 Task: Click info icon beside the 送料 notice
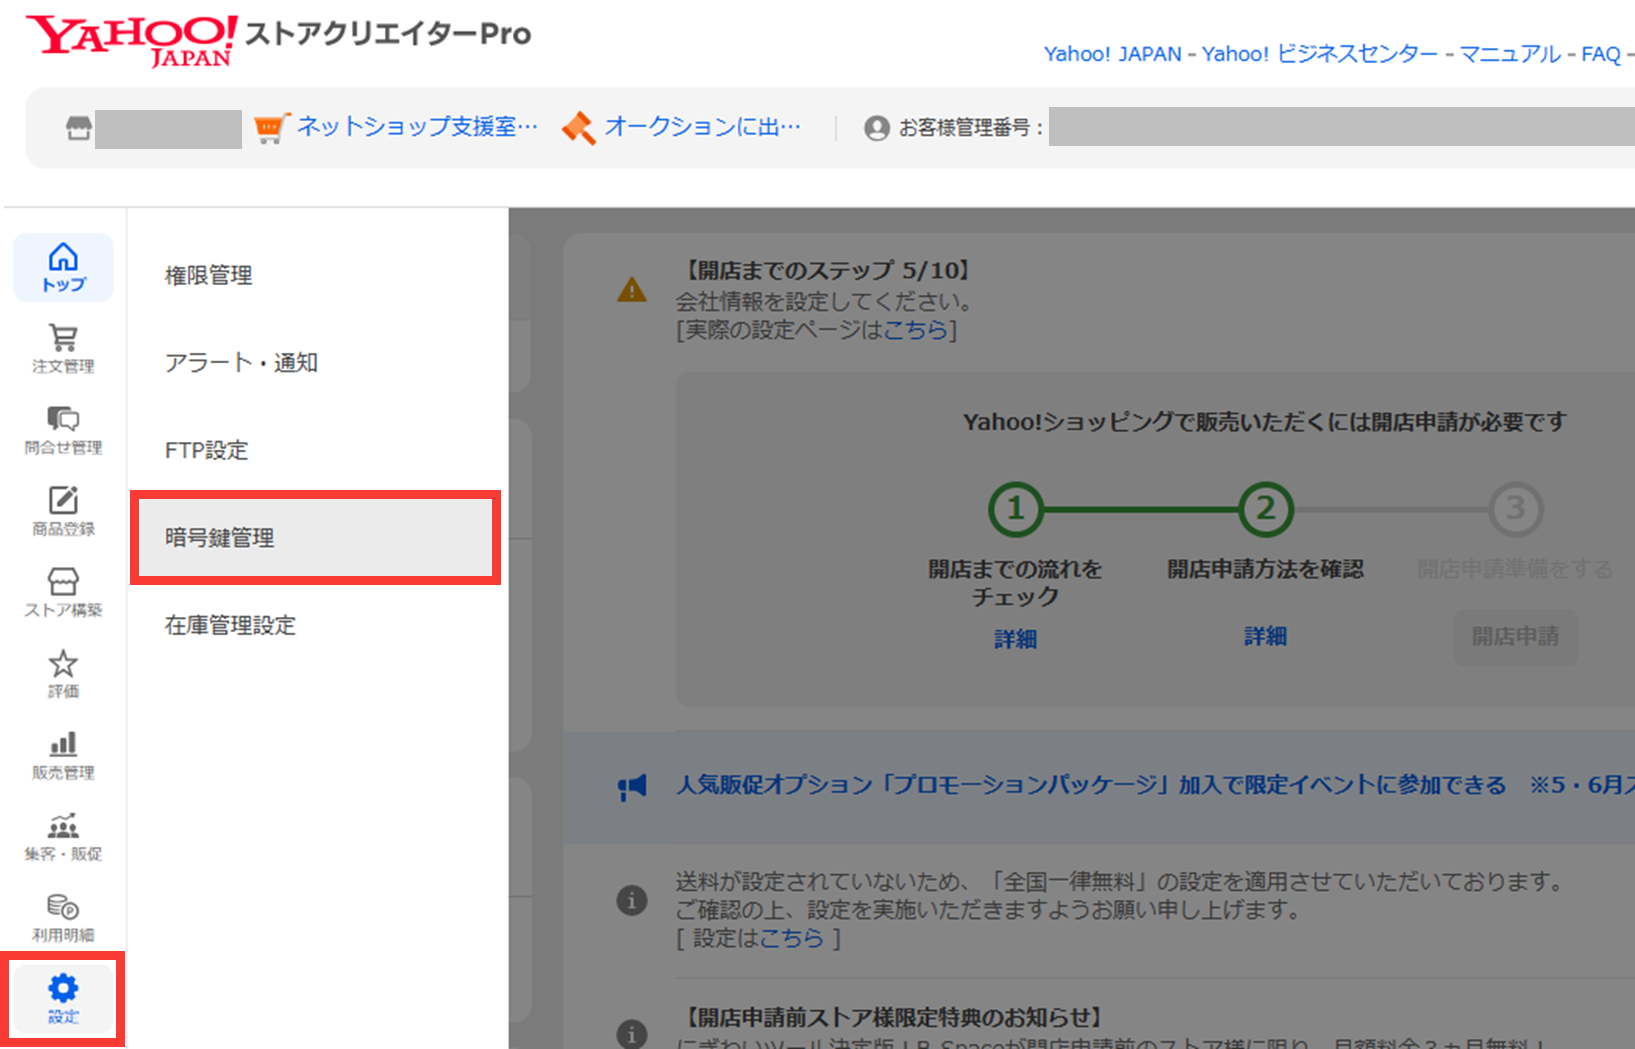click(x=631, y=900)
